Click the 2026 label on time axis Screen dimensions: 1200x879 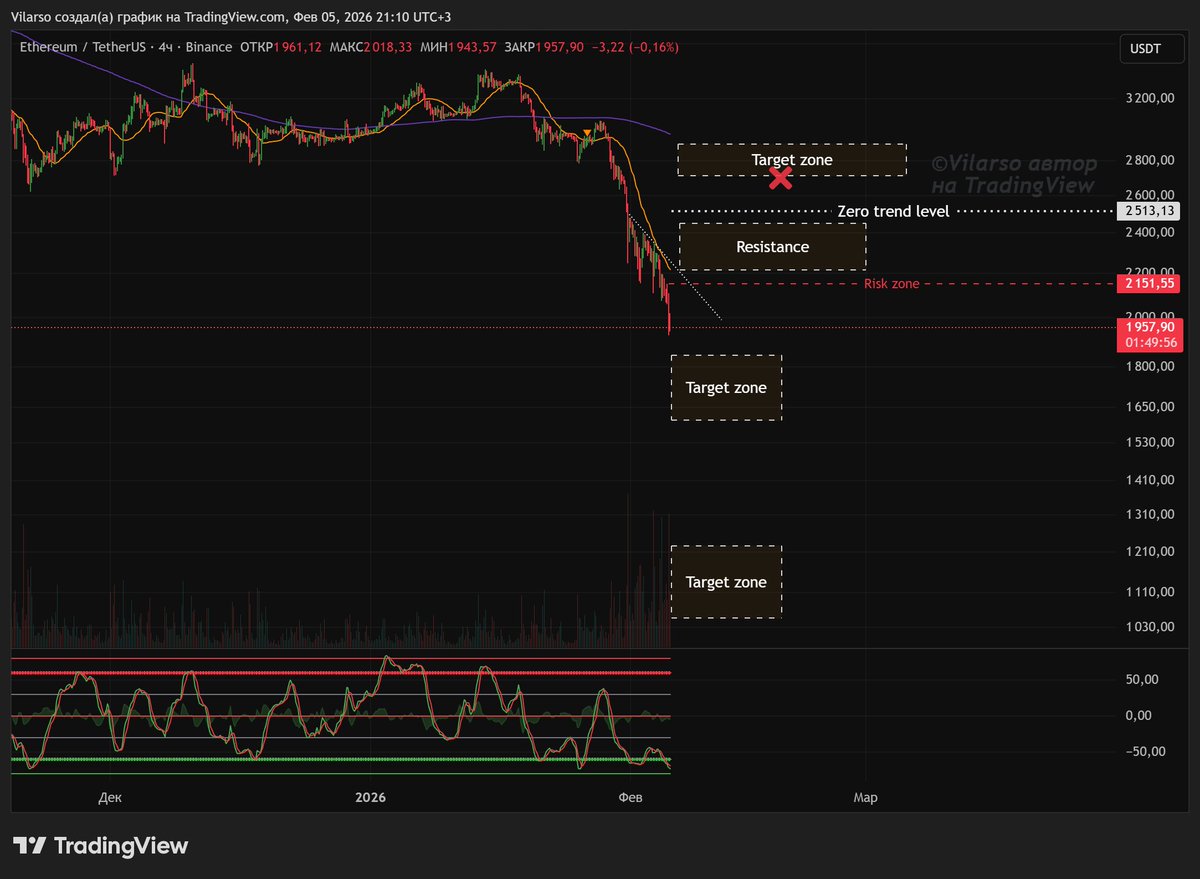coord(370,797)
